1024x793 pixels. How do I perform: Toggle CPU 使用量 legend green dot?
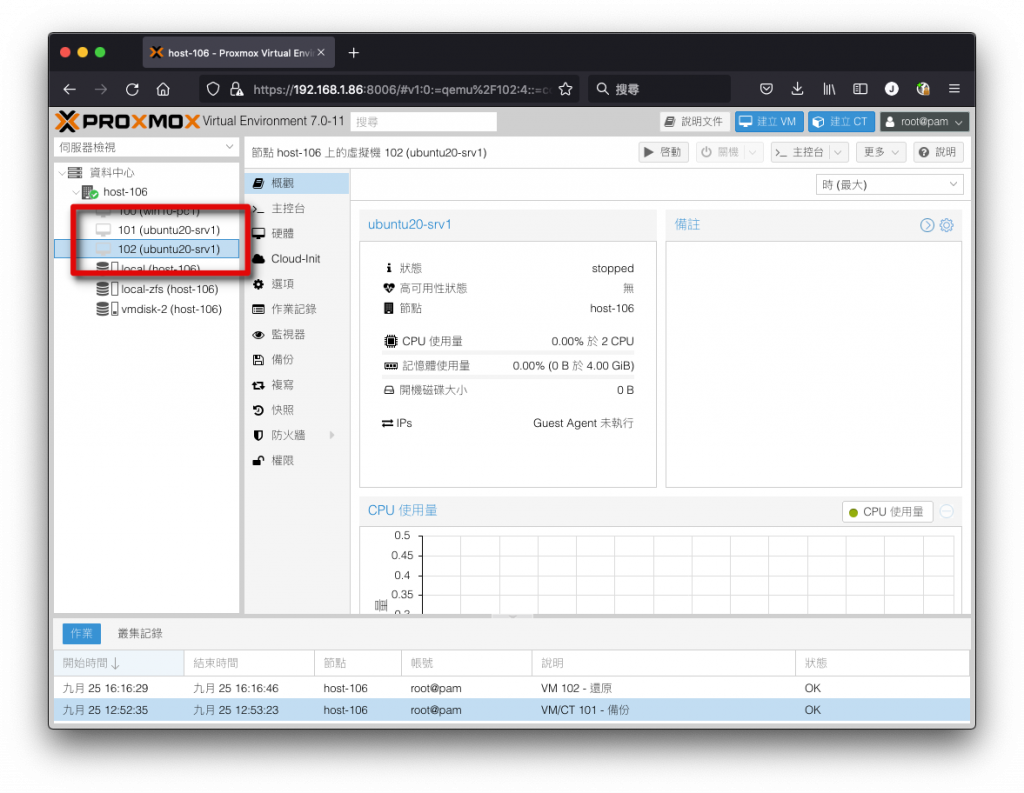[x=853, y=513]
